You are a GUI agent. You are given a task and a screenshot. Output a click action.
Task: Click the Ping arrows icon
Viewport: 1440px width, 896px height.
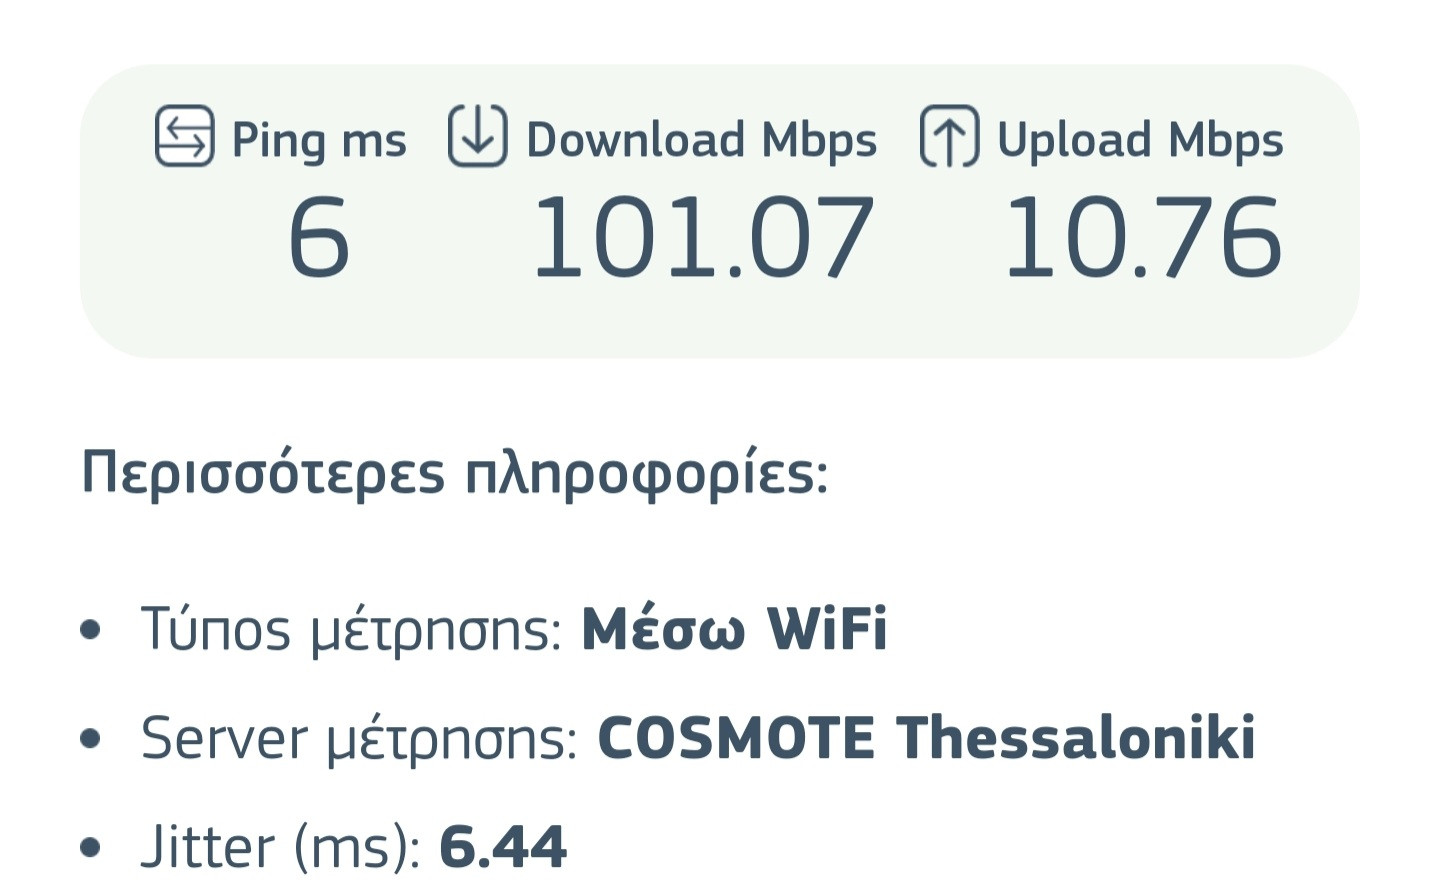[185, 135]
